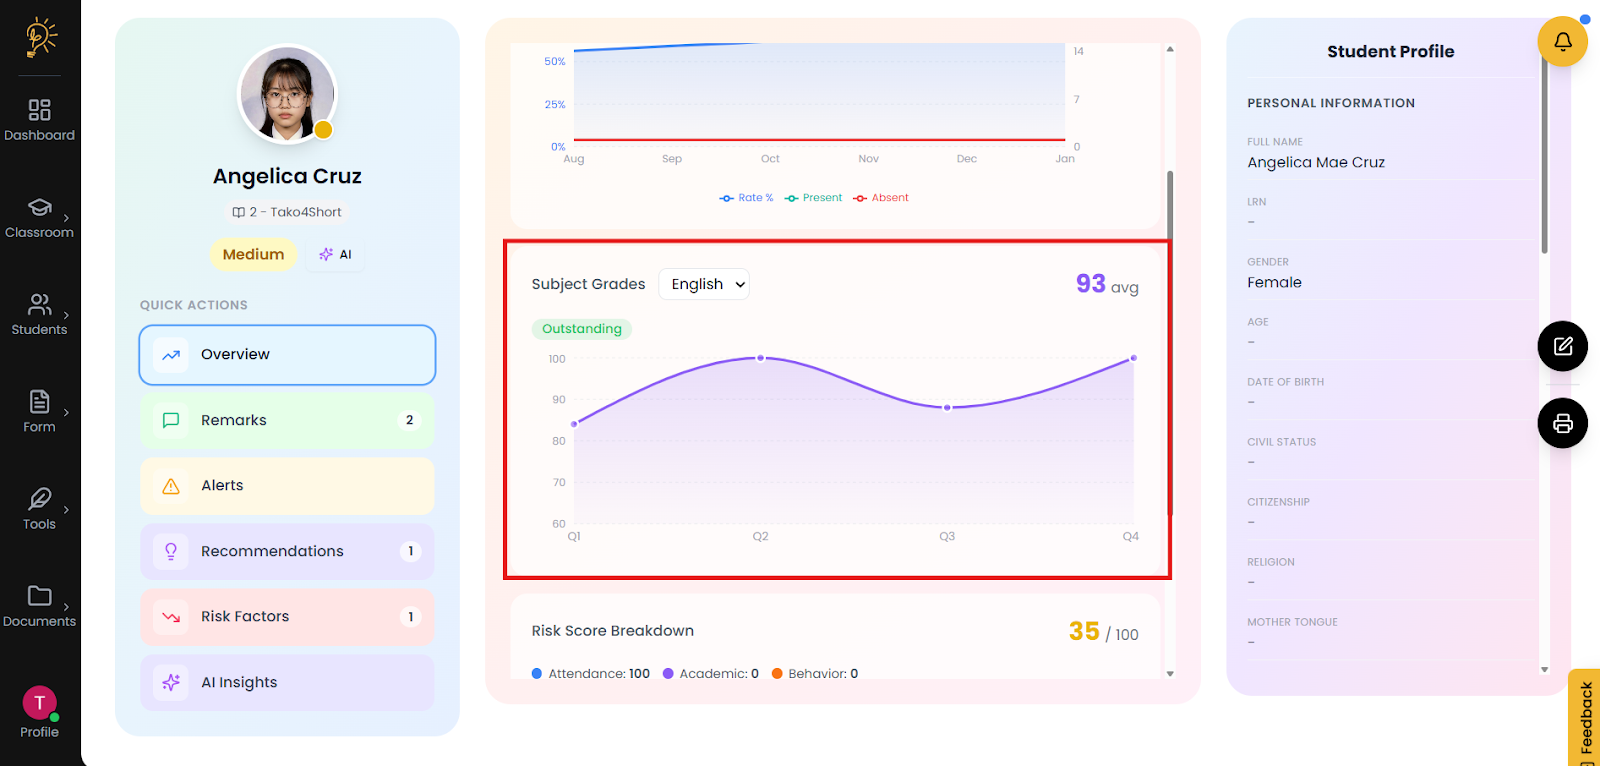
Task: Open the English subject dropdown
Action: pos(704,284)
